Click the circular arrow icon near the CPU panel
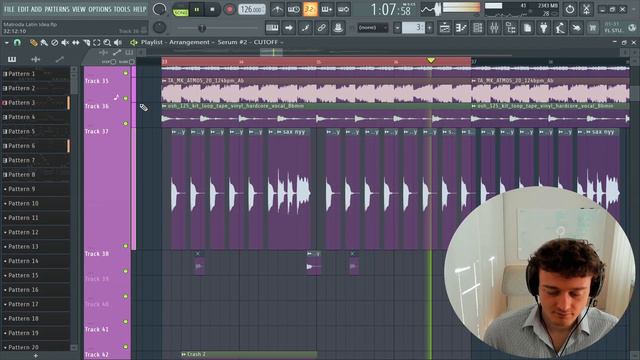Viewport: 640px width, 360px height. [x=570, y=9]
